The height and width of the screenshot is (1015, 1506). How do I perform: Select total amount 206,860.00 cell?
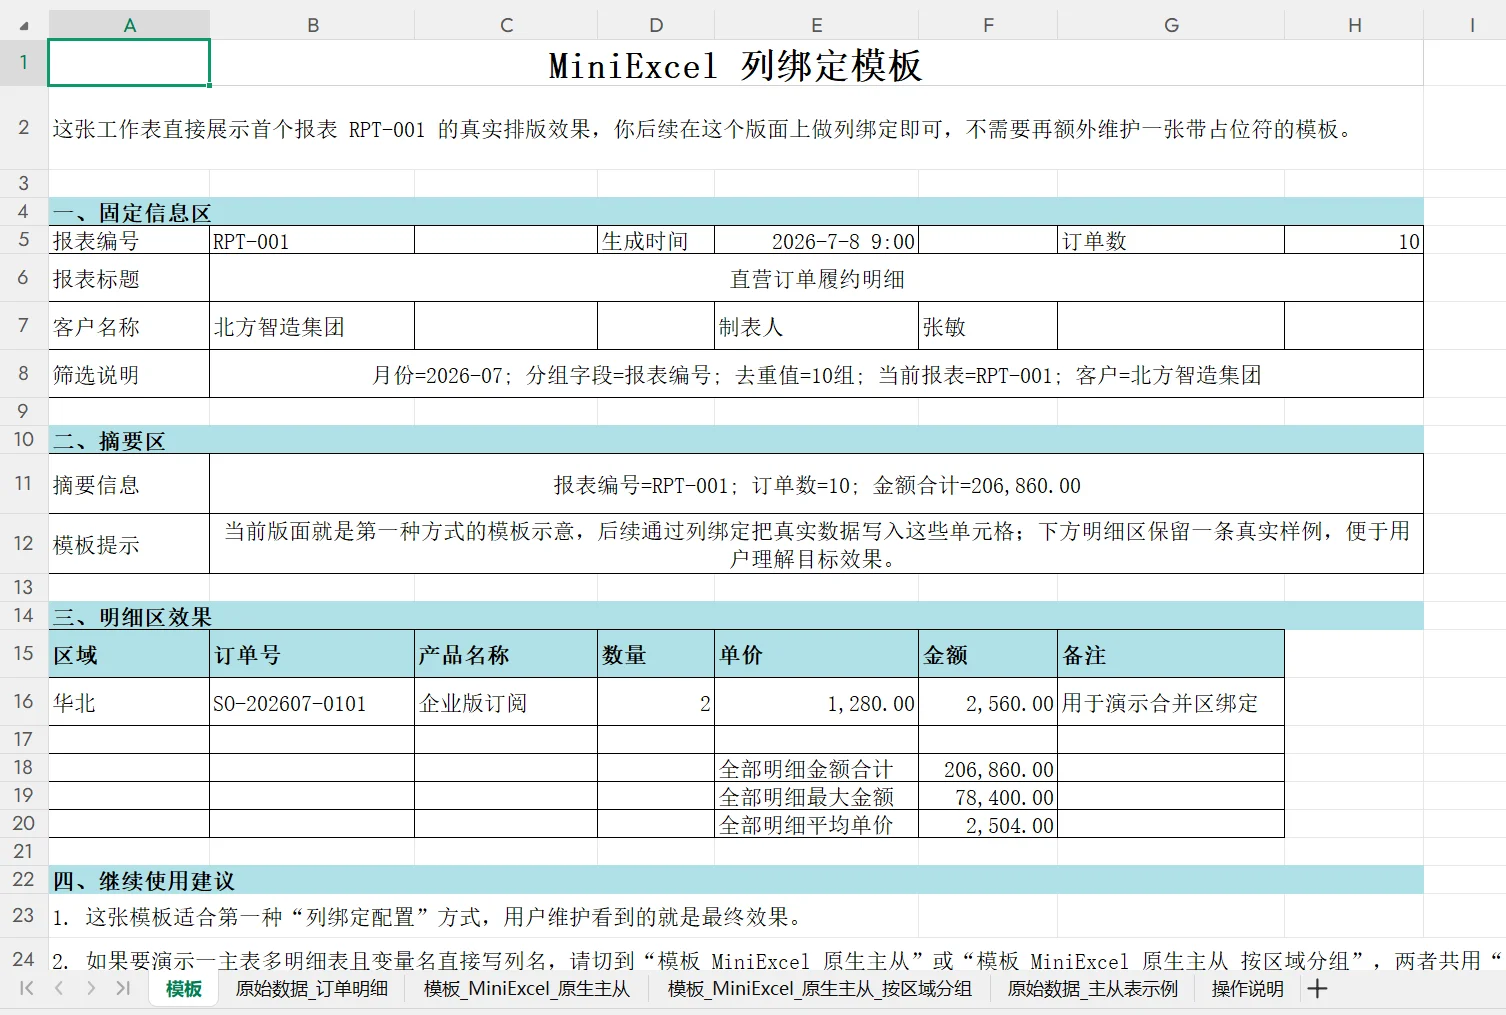(988, 768)
